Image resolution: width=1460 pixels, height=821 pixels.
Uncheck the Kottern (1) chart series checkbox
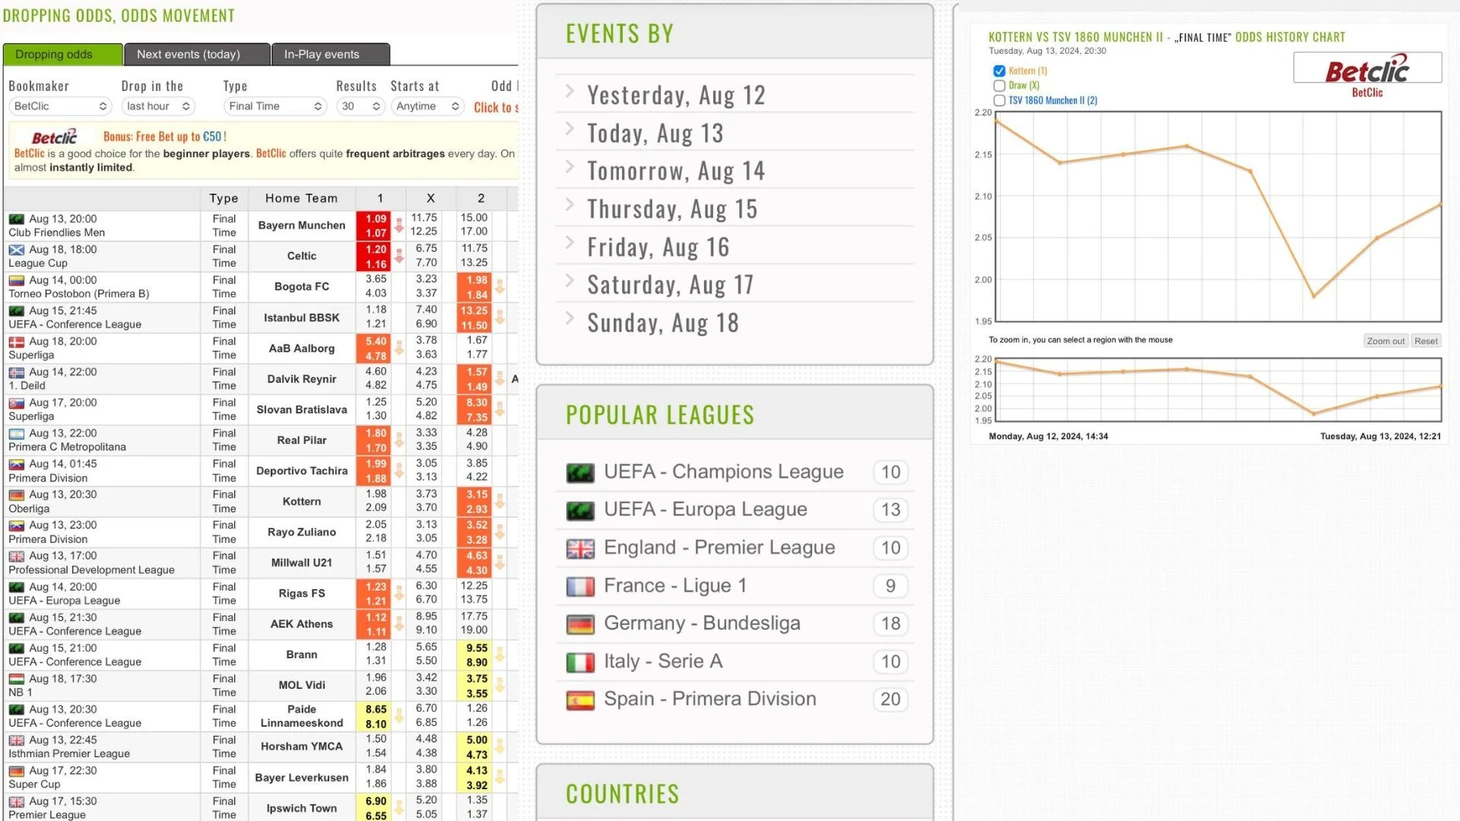point(999,71)
